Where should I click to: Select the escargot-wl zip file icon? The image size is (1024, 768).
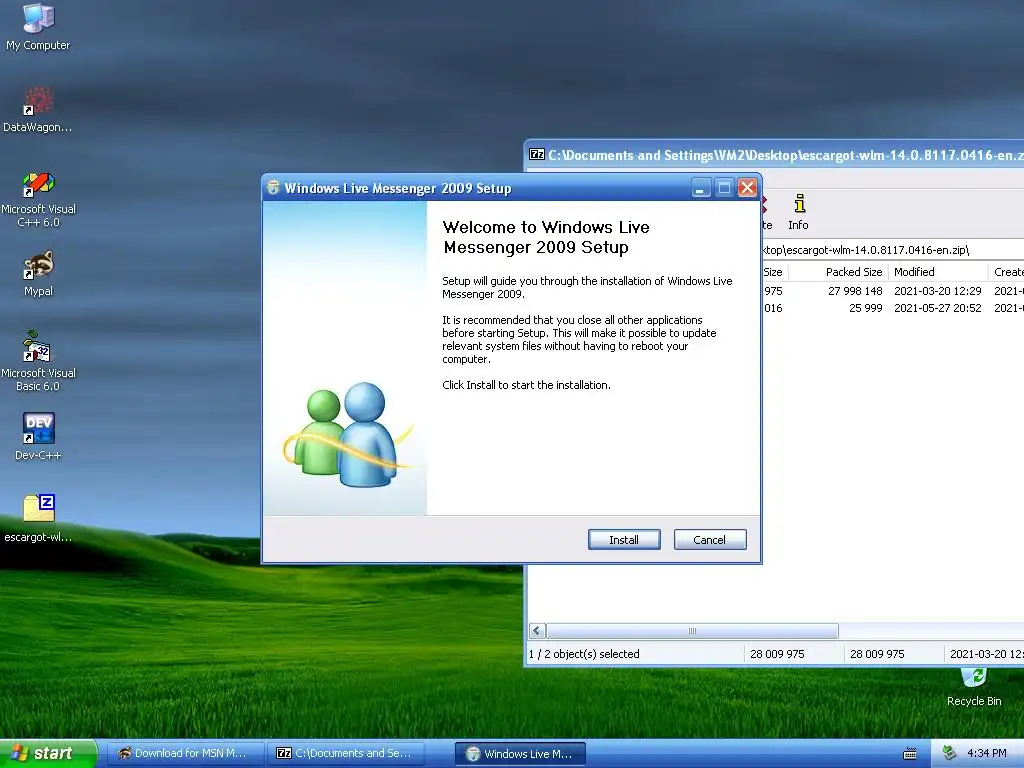38,519
